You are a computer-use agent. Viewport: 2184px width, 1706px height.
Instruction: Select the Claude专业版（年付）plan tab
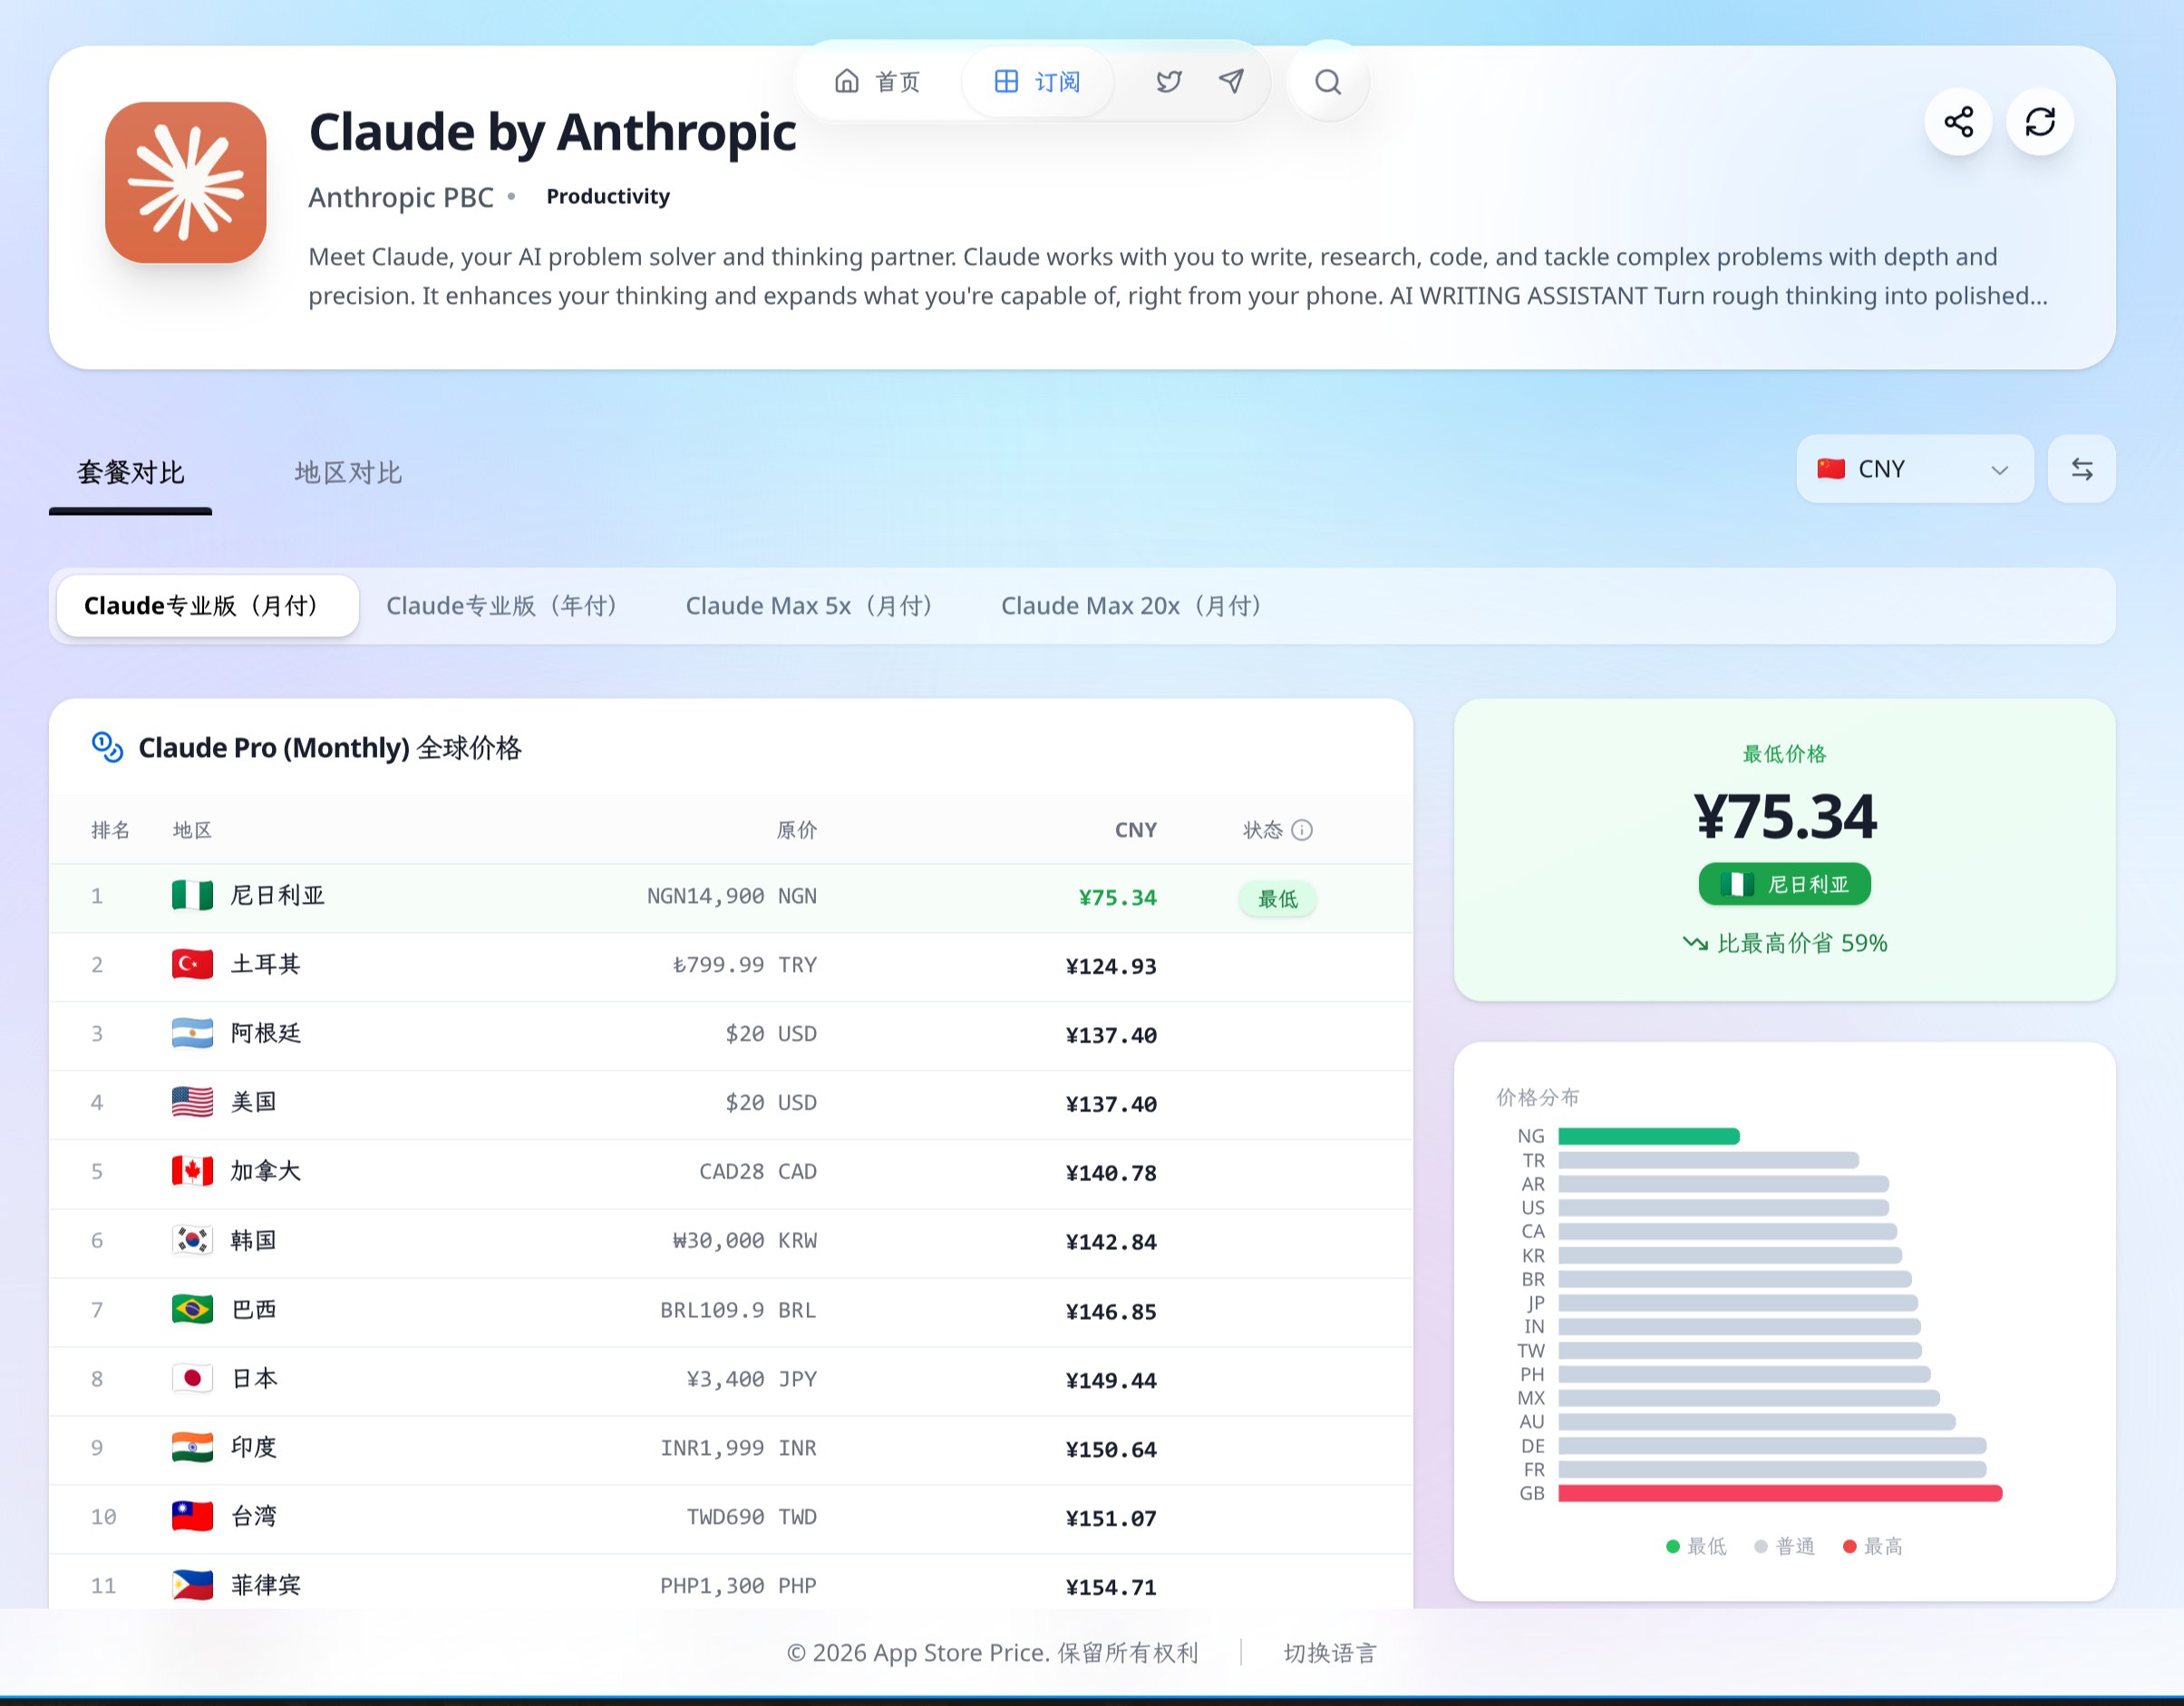[x=506, y=606]
